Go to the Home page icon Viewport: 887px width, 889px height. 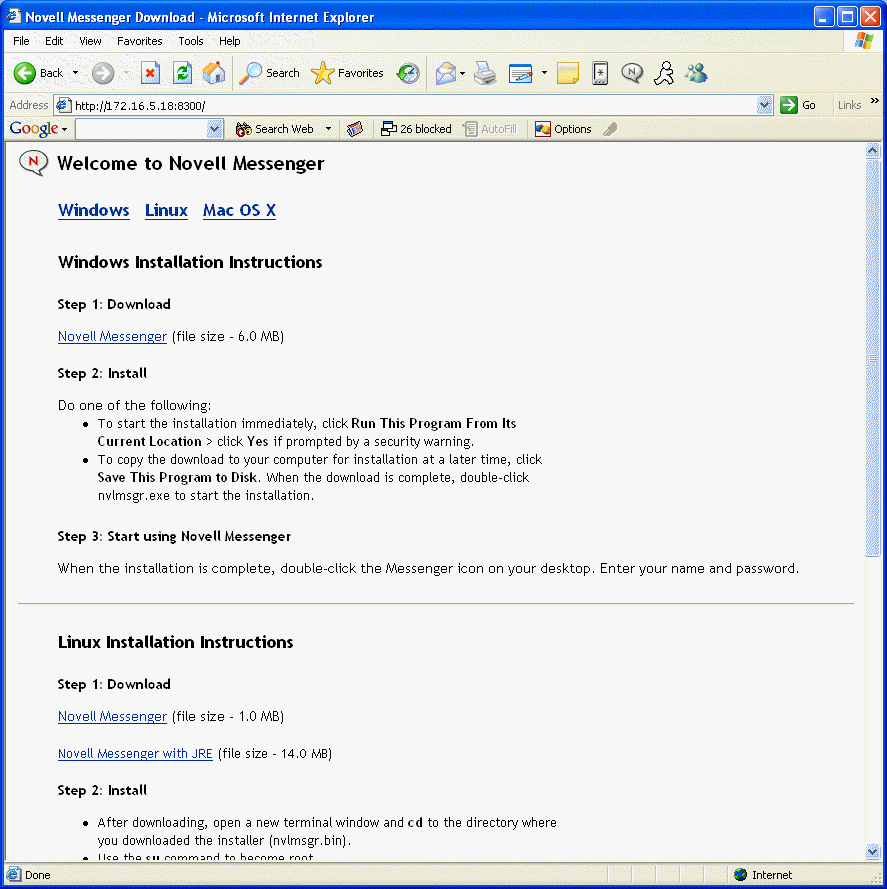214,73
